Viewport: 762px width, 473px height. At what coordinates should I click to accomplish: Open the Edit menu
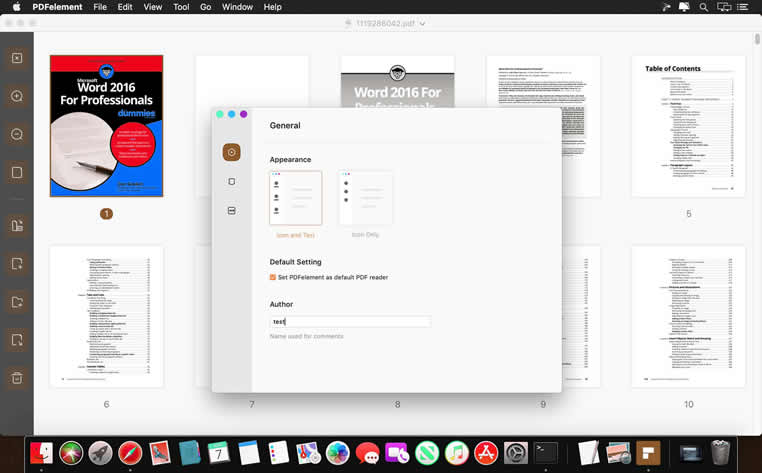click(125, 7)
